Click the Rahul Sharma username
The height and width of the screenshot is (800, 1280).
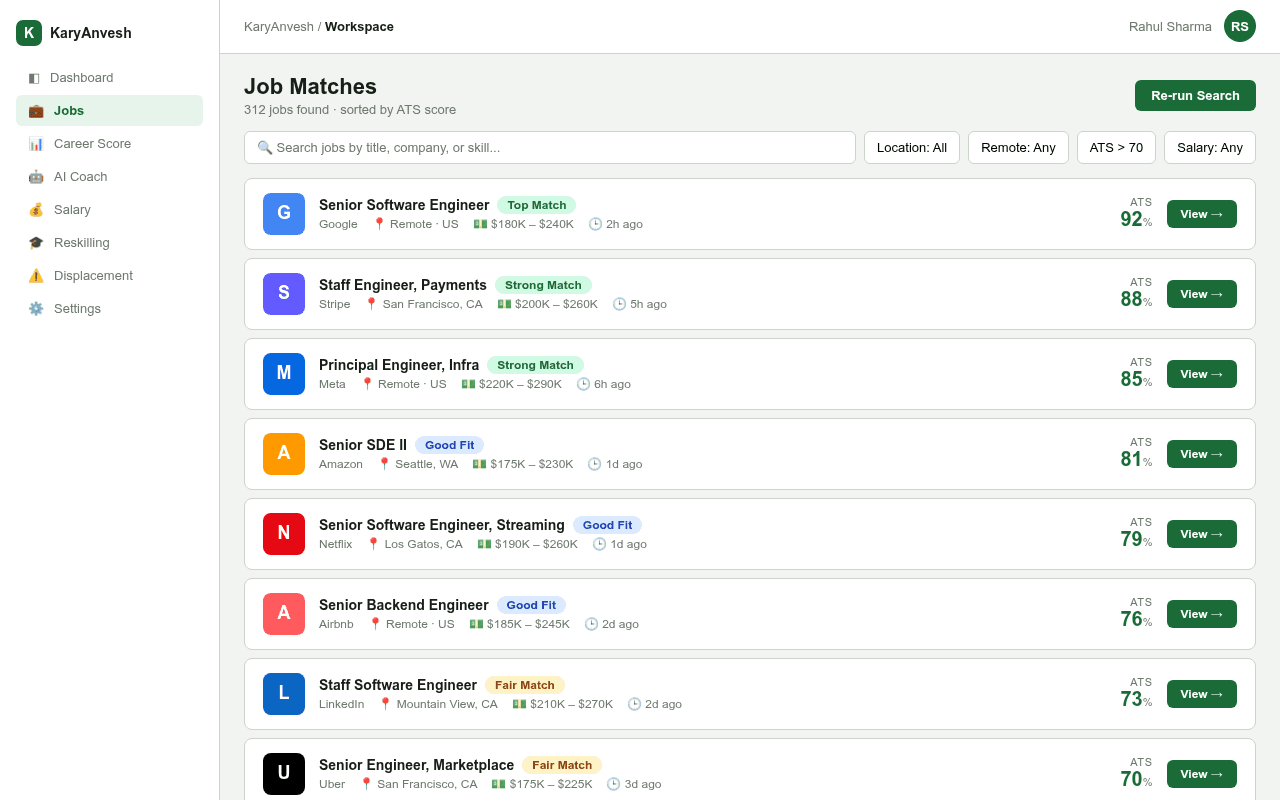[1170, 27]
